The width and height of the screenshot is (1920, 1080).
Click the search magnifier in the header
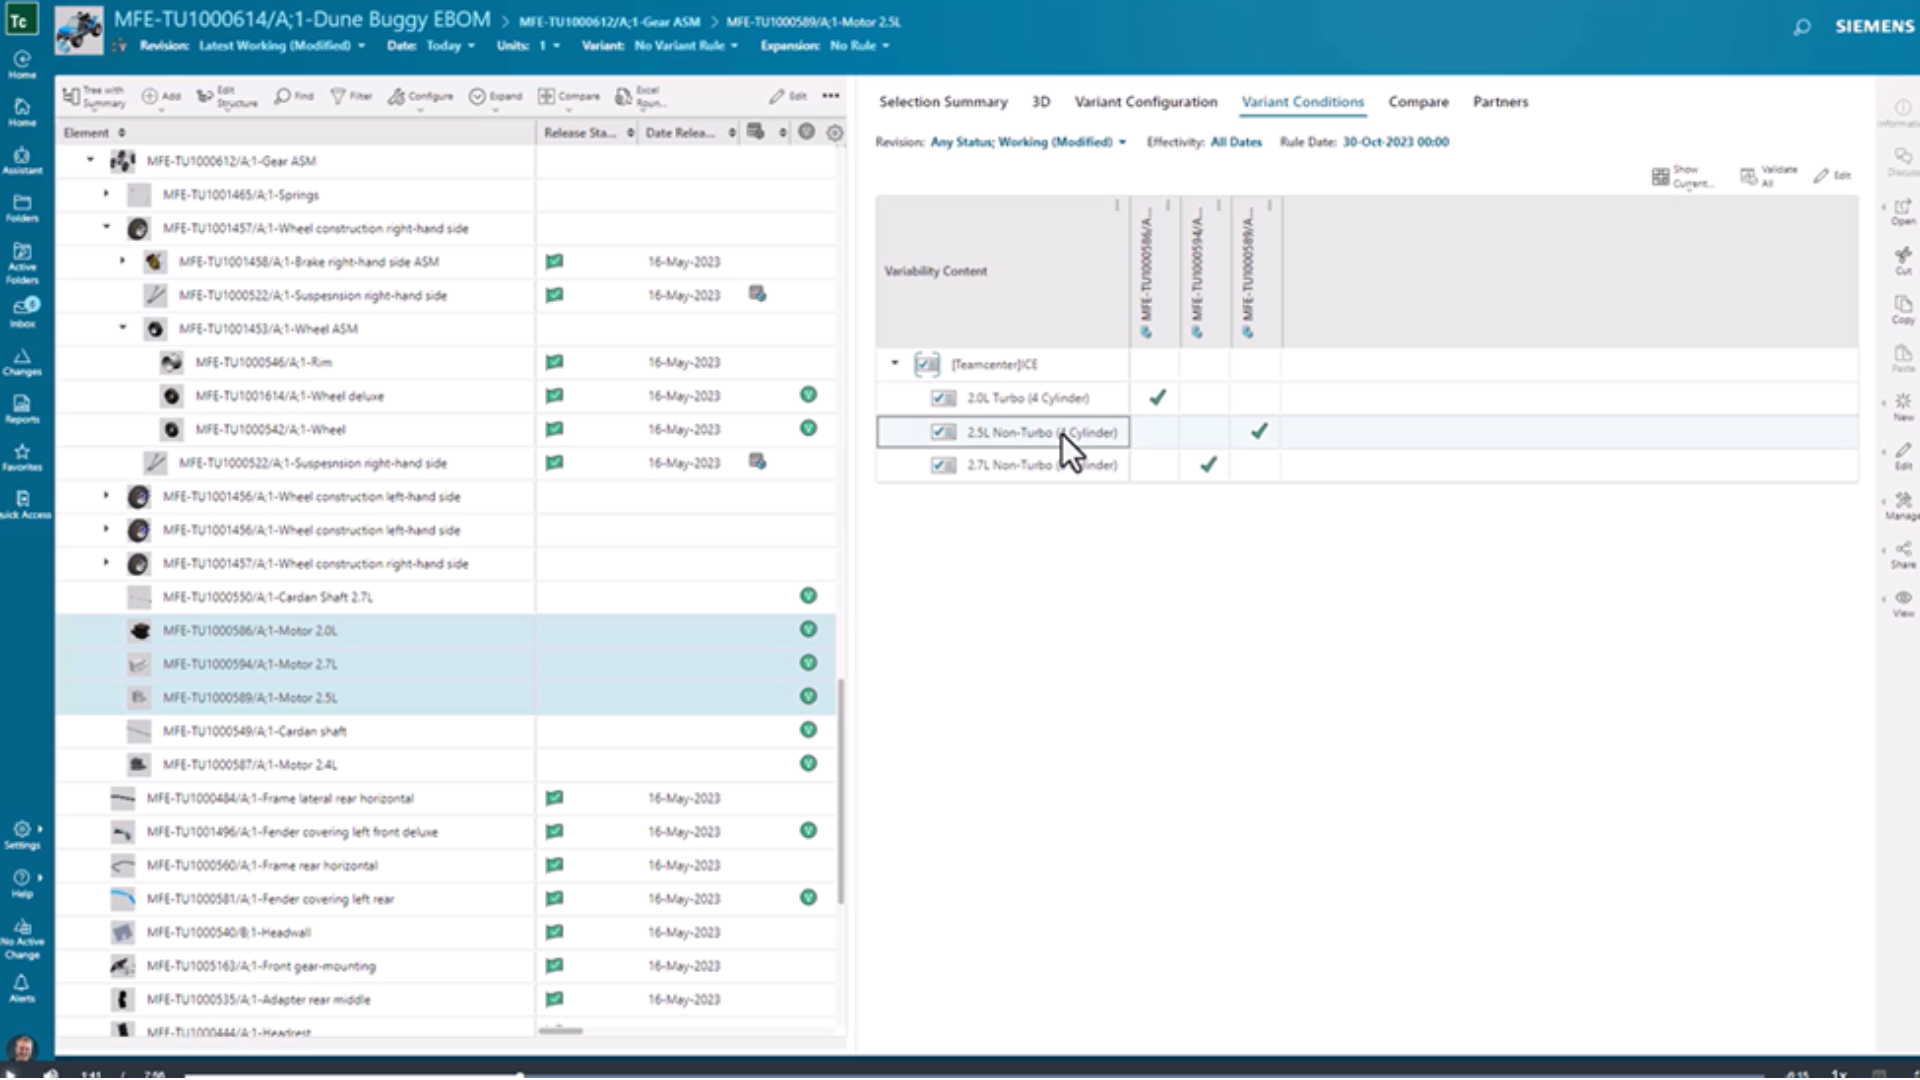(x=1801, y=27)
